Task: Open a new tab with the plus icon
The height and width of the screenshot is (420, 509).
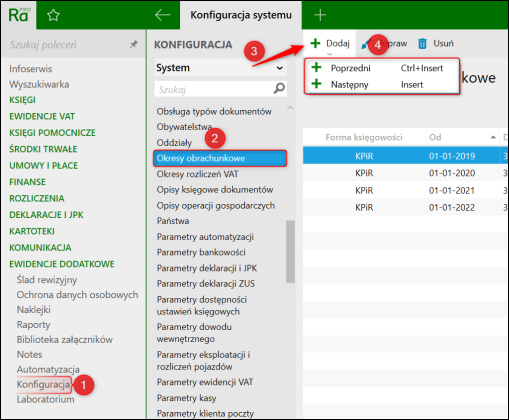Action: (320, 15)
